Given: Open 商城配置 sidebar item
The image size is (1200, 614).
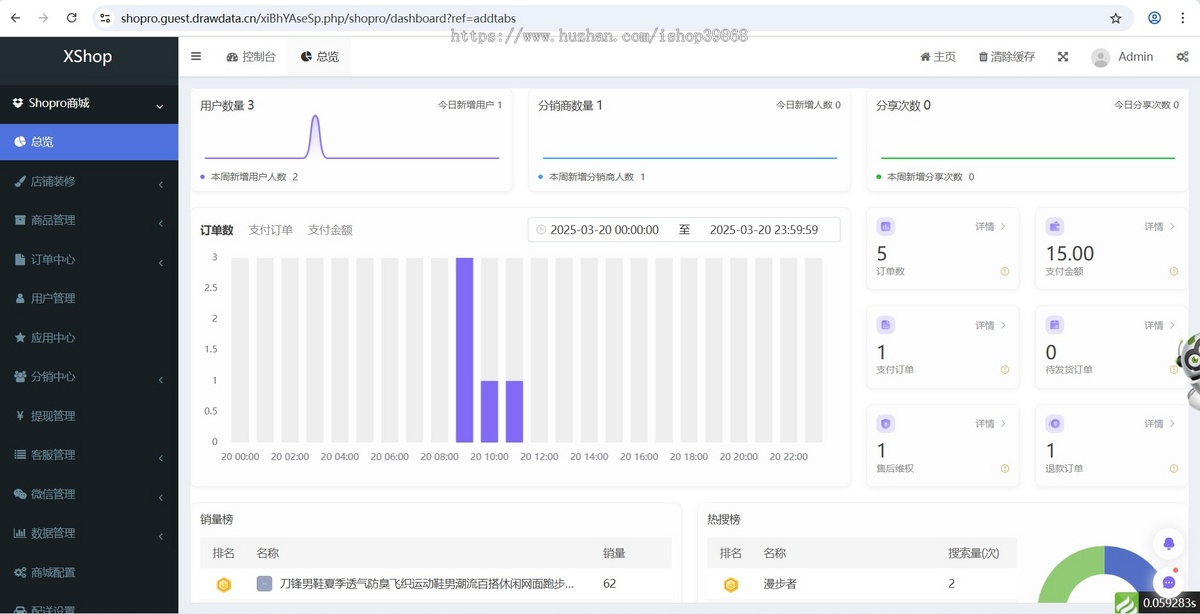Looking at the screenshot, I should pyautogui.click(x=89, y=572).
